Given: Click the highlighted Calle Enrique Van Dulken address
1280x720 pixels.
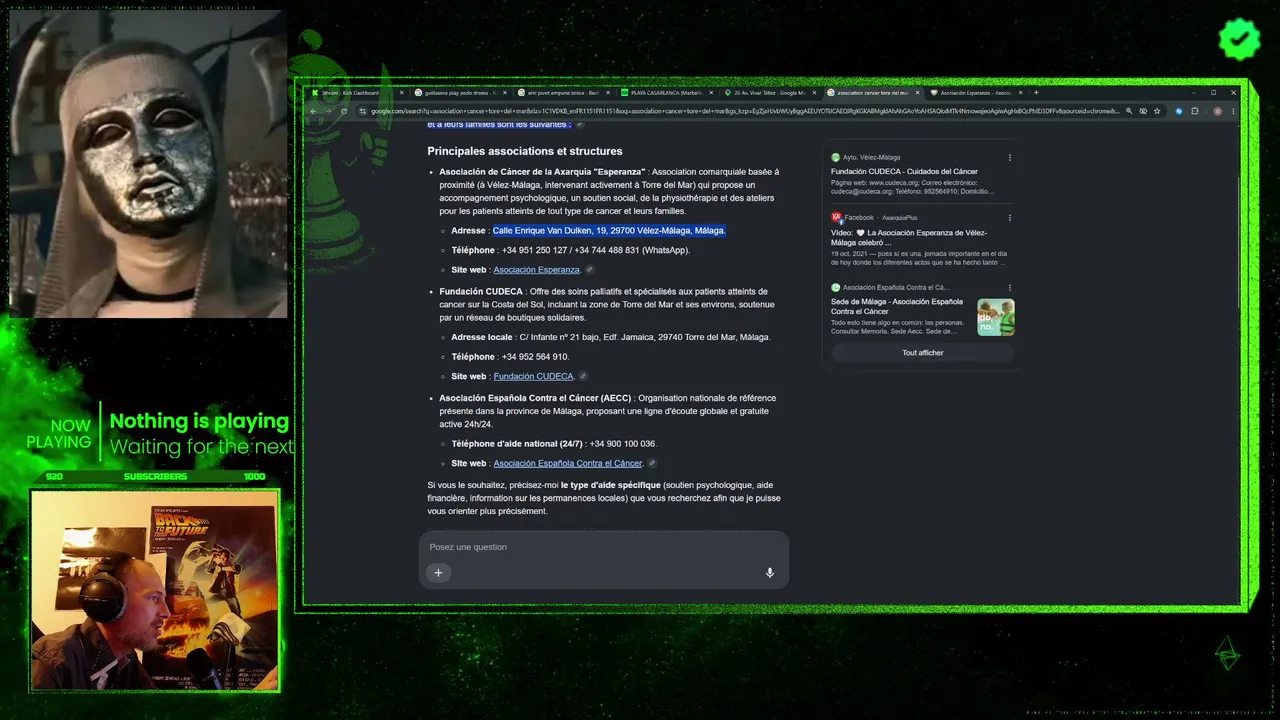Looking at the screenshot, I should [x=609, y=231].
